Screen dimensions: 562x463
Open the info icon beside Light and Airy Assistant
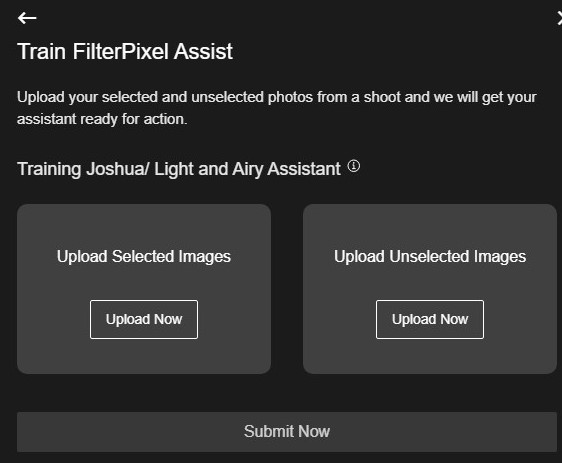pos(353,166)
